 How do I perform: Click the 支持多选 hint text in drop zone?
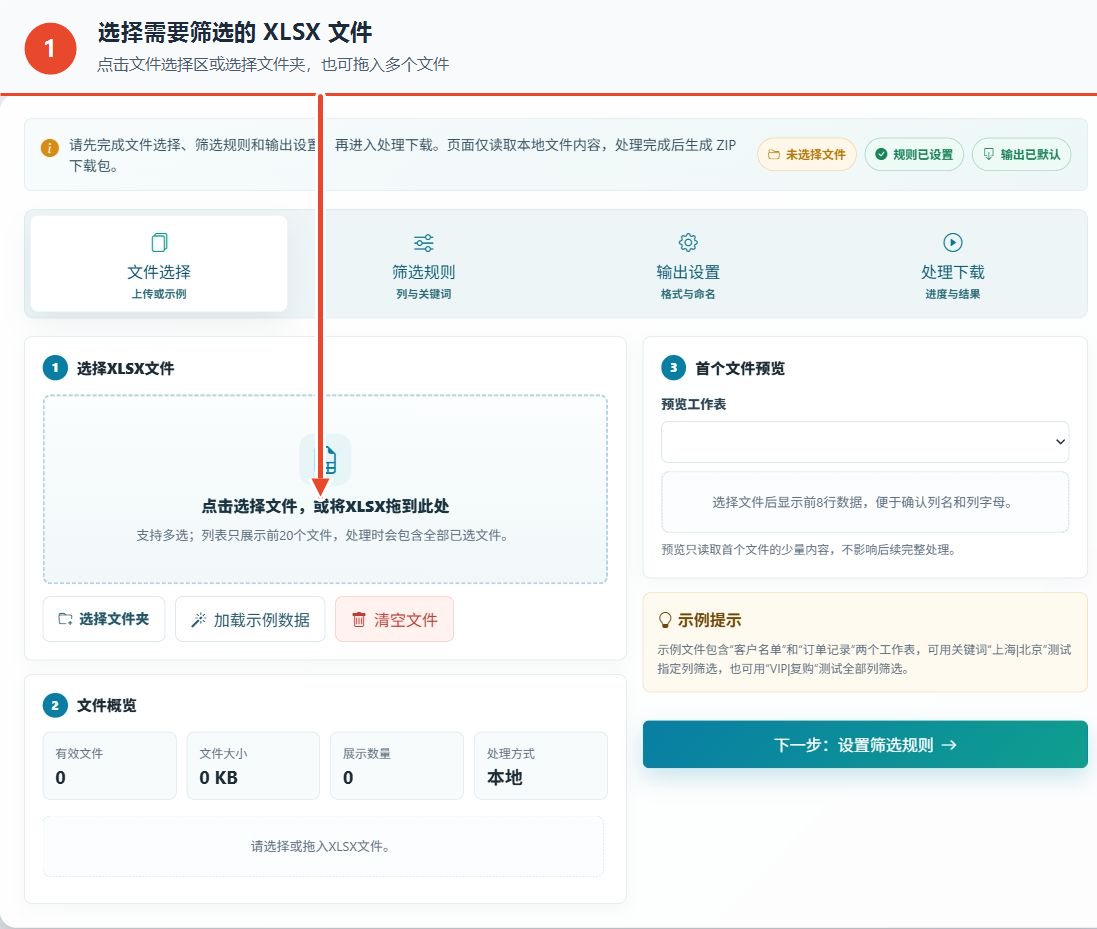point(325,535)
